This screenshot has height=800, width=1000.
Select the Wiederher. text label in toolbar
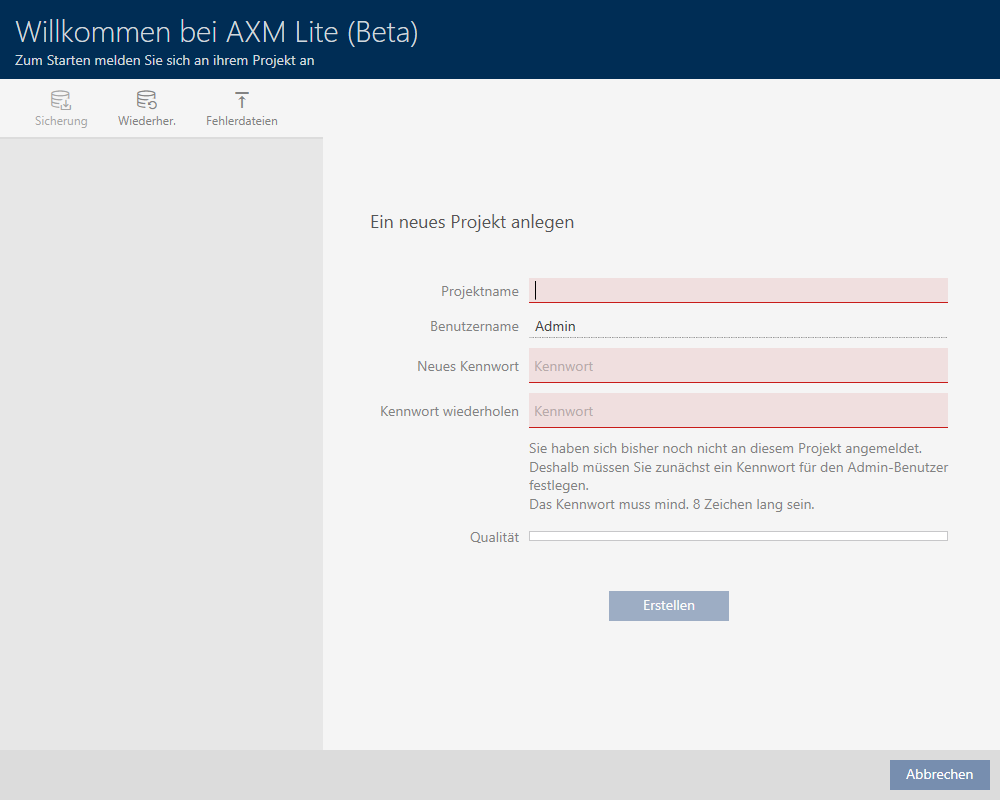146,121
